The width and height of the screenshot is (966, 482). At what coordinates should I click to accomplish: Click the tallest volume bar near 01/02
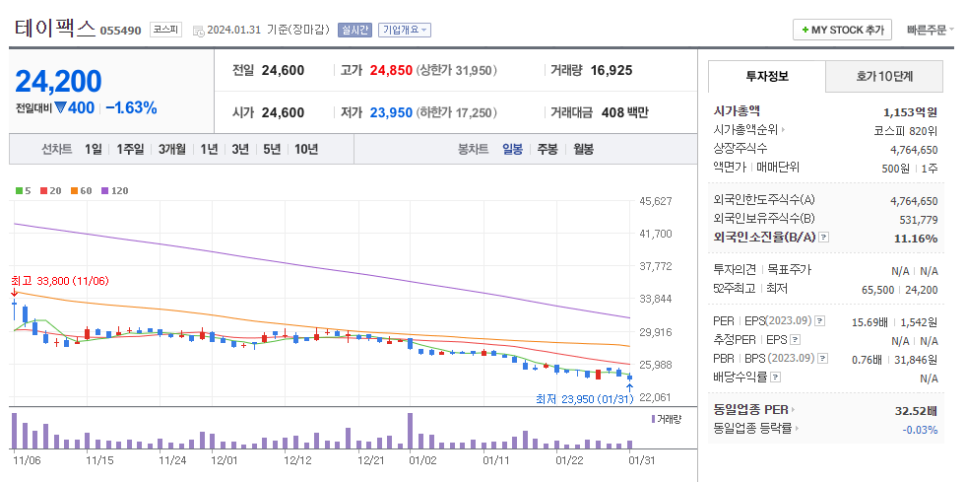(410, 431)
